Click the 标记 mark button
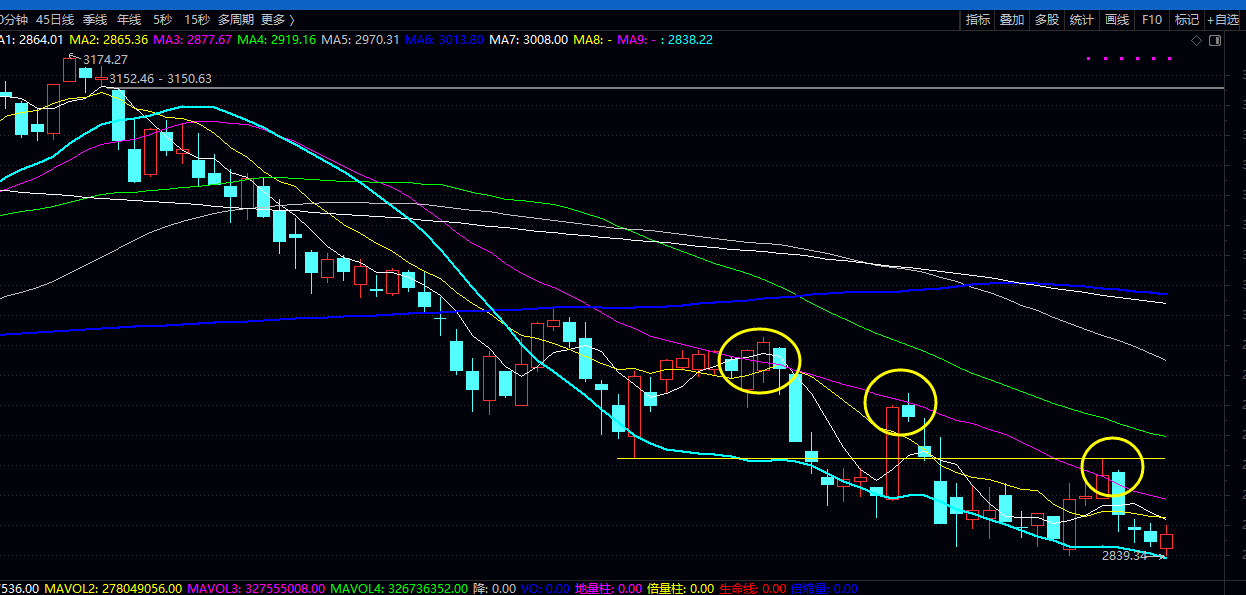Viewport: 1246px width, 595px height. 1186,20
